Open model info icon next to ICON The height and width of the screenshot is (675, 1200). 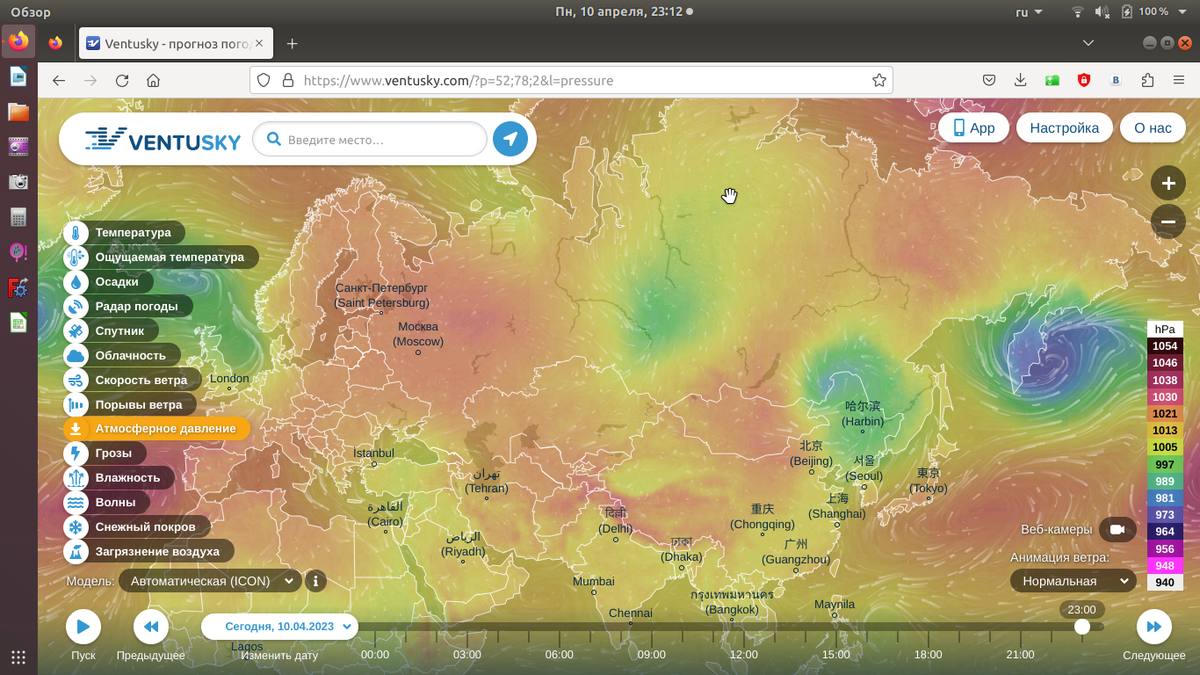pyautogui.click(x=315, y=580)
